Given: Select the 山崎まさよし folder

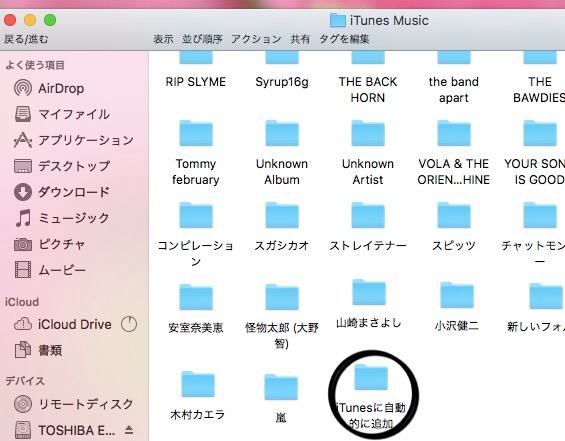Looking at the screenshot, I should 369,292.
